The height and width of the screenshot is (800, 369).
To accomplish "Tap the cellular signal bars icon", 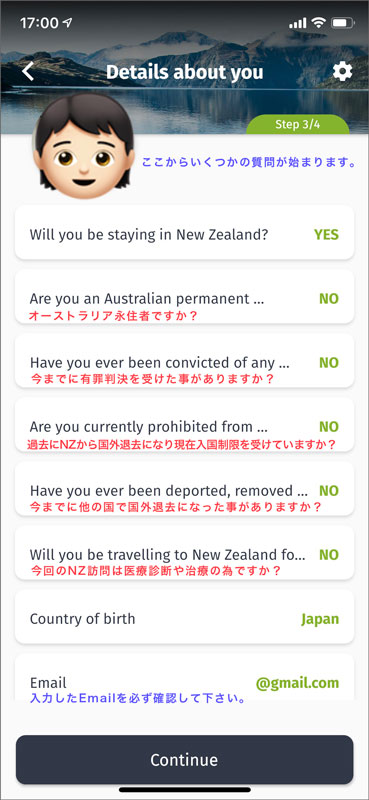I will click(298, 23).
